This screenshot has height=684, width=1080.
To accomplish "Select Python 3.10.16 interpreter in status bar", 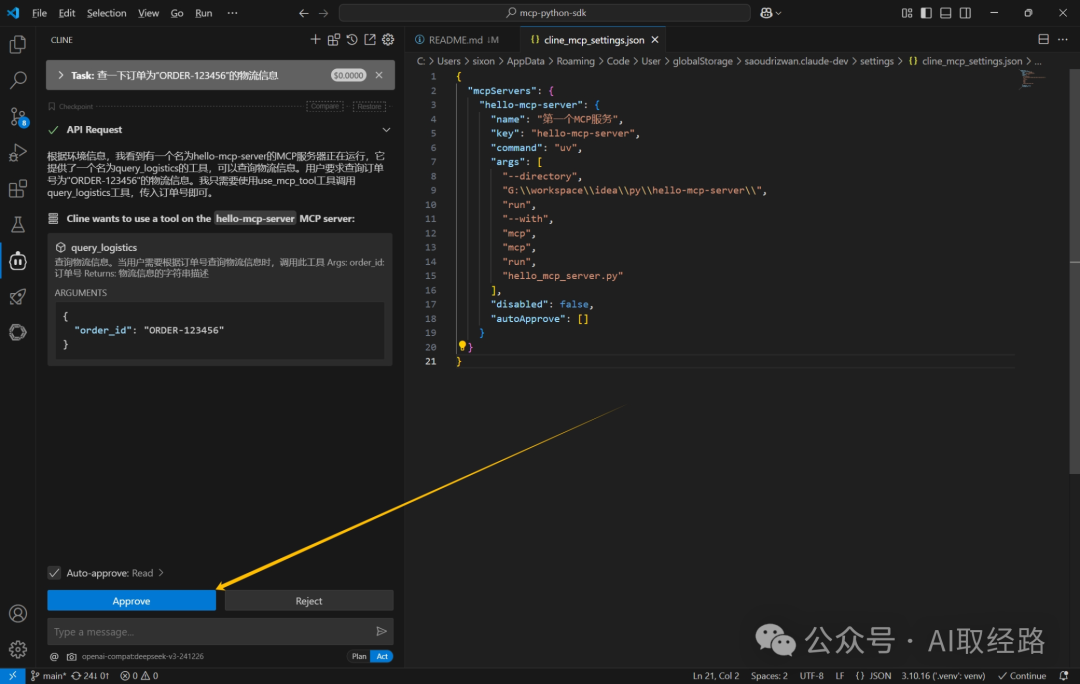I will [944, 676].
